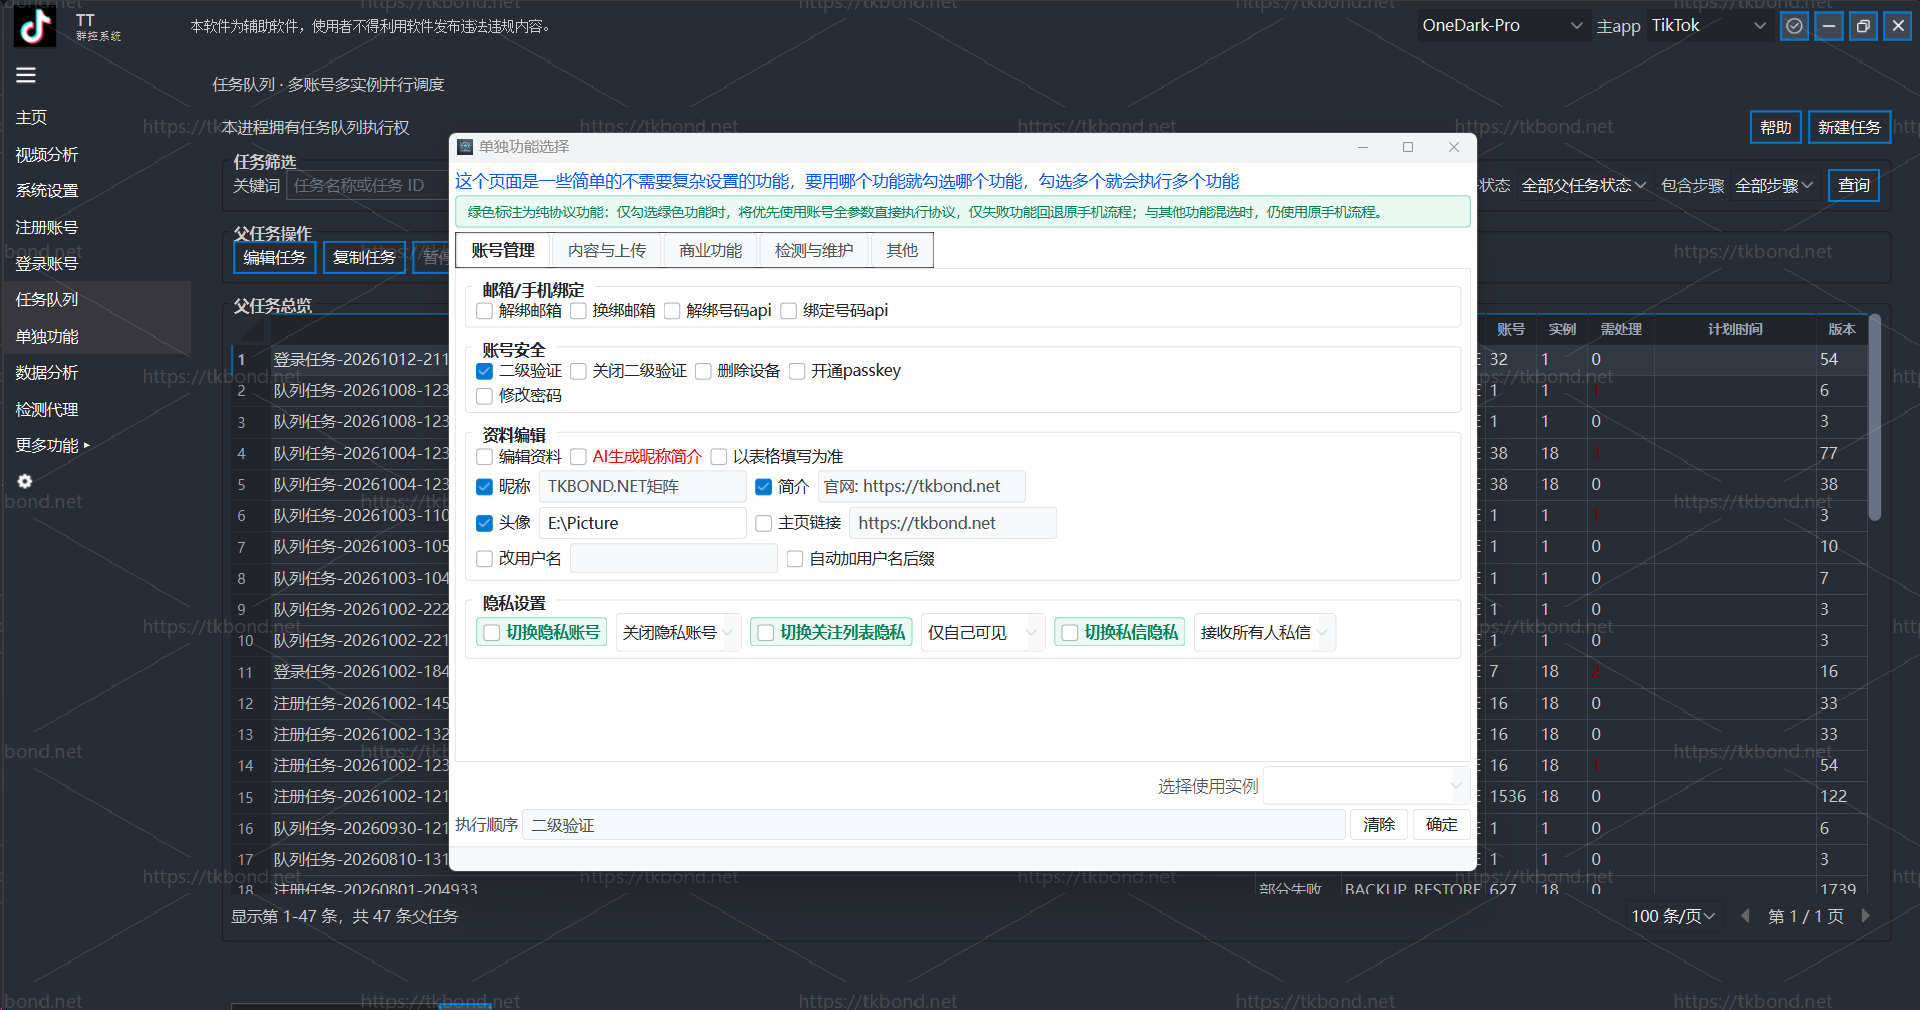
Task: Click the 查询 button
Action: pyautogui.click(x=1854, y=186)
